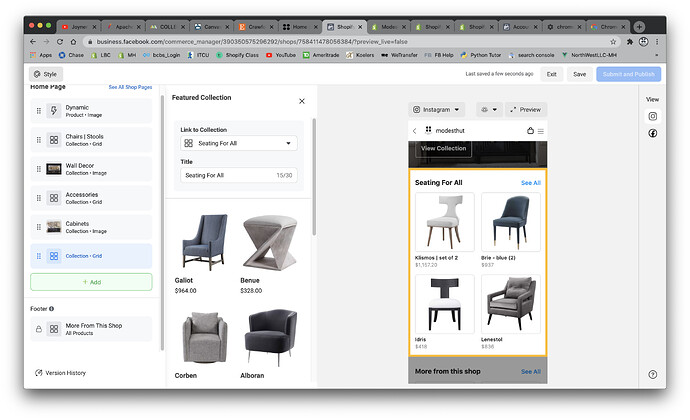The image size is (690, 420).
Task: Click the Exit button
Action: click(551, 74)
